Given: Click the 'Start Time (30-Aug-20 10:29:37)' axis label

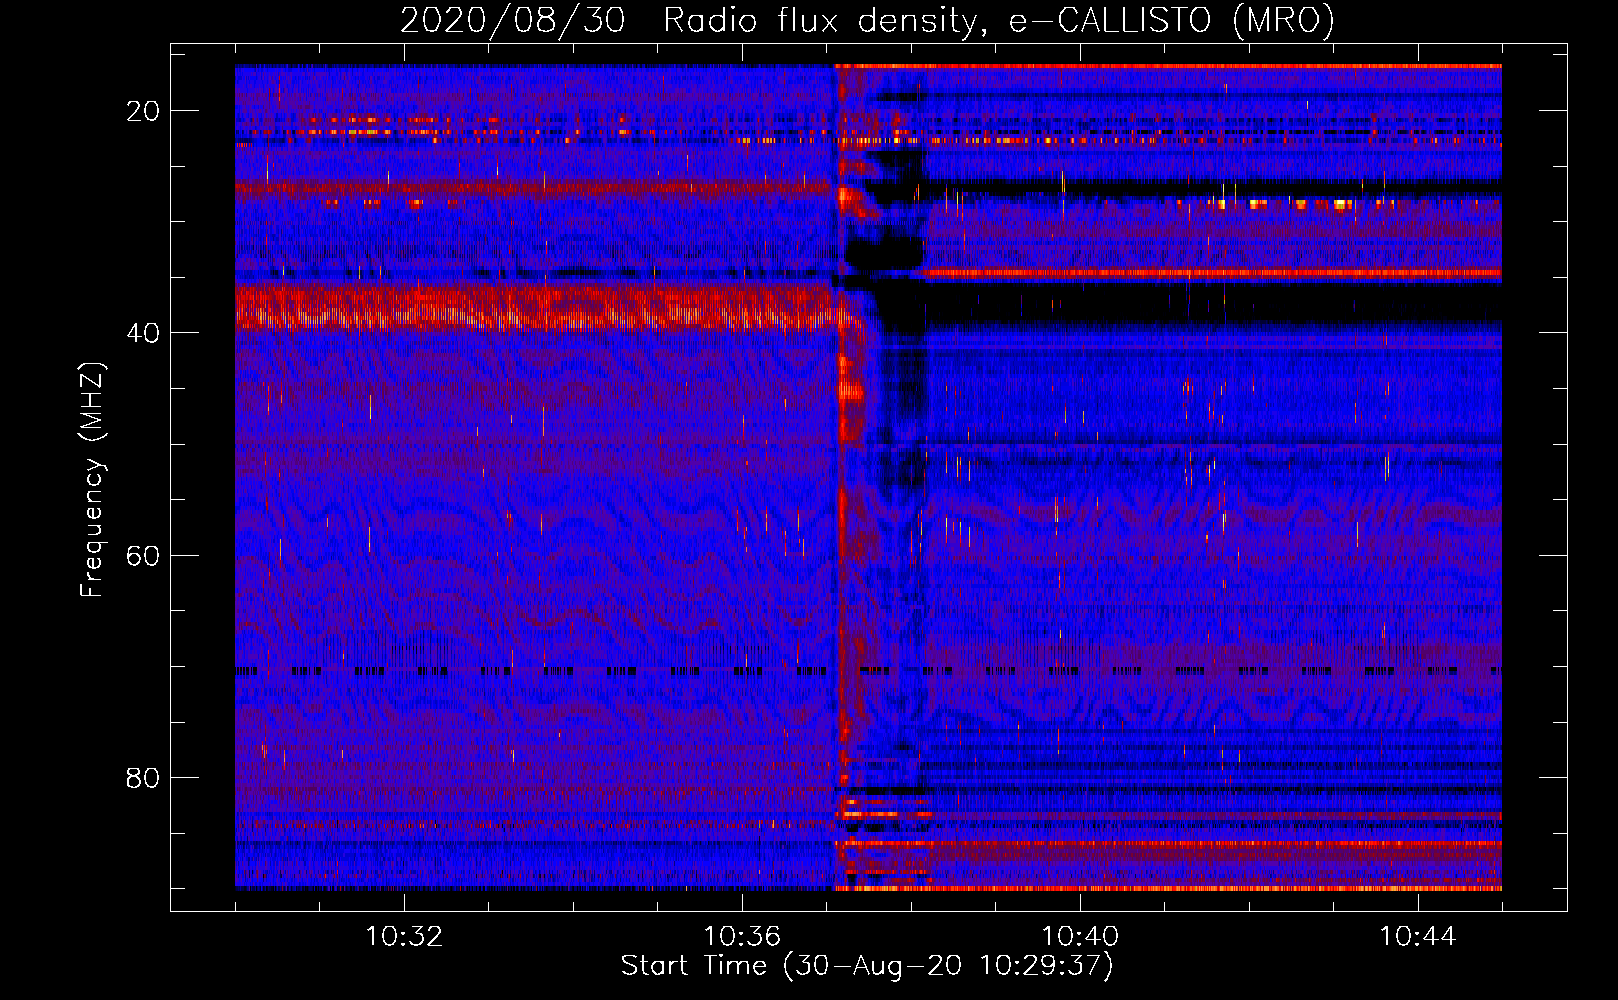Looking at the screenshot, I should tap(867, 966).
